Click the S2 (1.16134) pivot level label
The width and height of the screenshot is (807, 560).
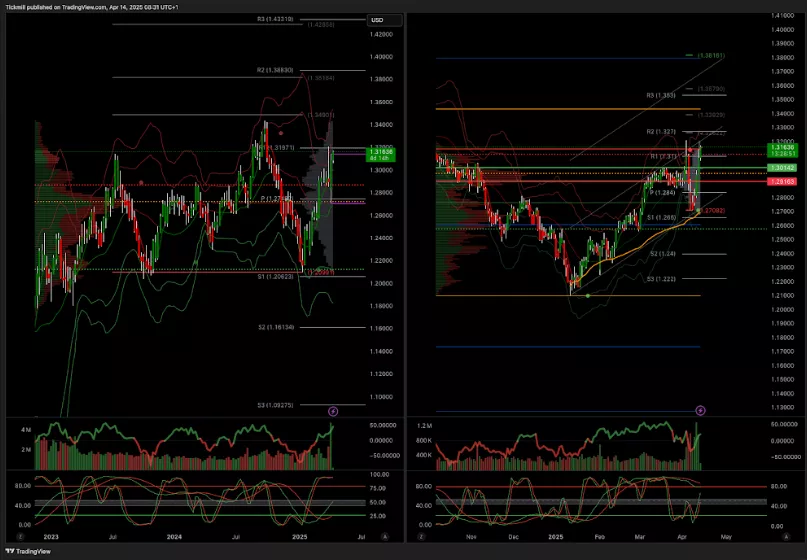coord(274,327)
